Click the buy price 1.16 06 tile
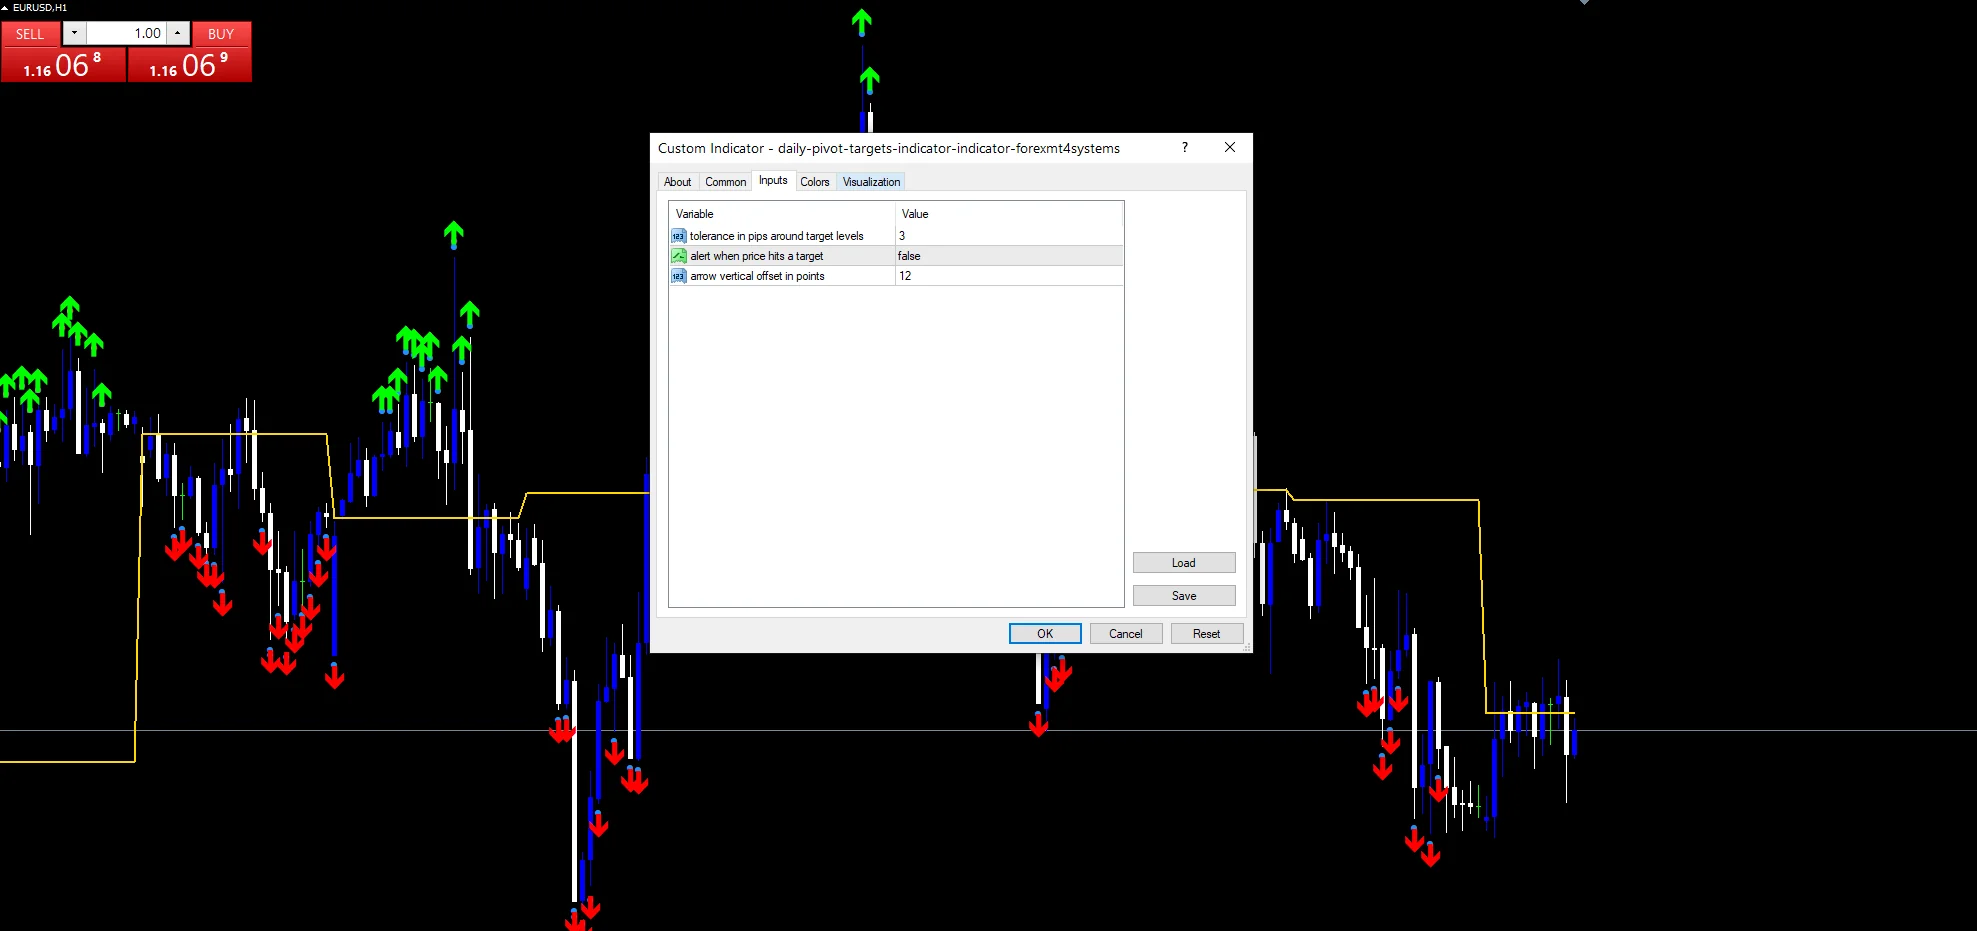Image resolution: width=1977 pixels, height=931 pixels. [x=189, y=65]
